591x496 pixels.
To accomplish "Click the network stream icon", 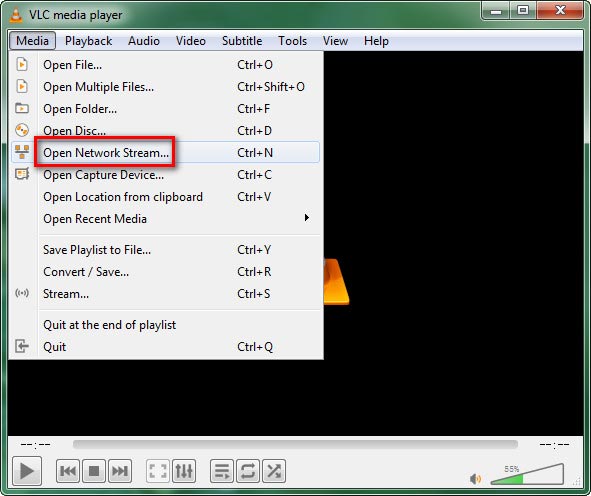I will click(x=22, y=152).
